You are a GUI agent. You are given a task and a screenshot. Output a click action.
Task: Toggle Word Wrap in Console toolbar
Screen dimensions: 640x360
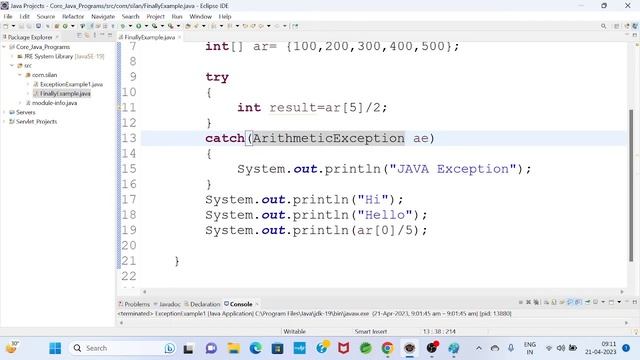pyautogui.click(x=562, y=302)
